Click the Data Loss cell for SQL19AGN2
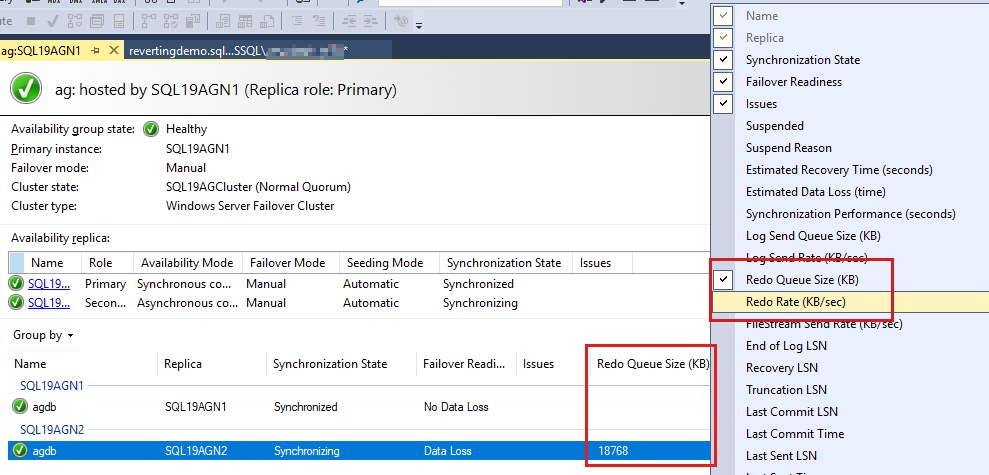This screenshot has width=989, height=475. point(448,451)
